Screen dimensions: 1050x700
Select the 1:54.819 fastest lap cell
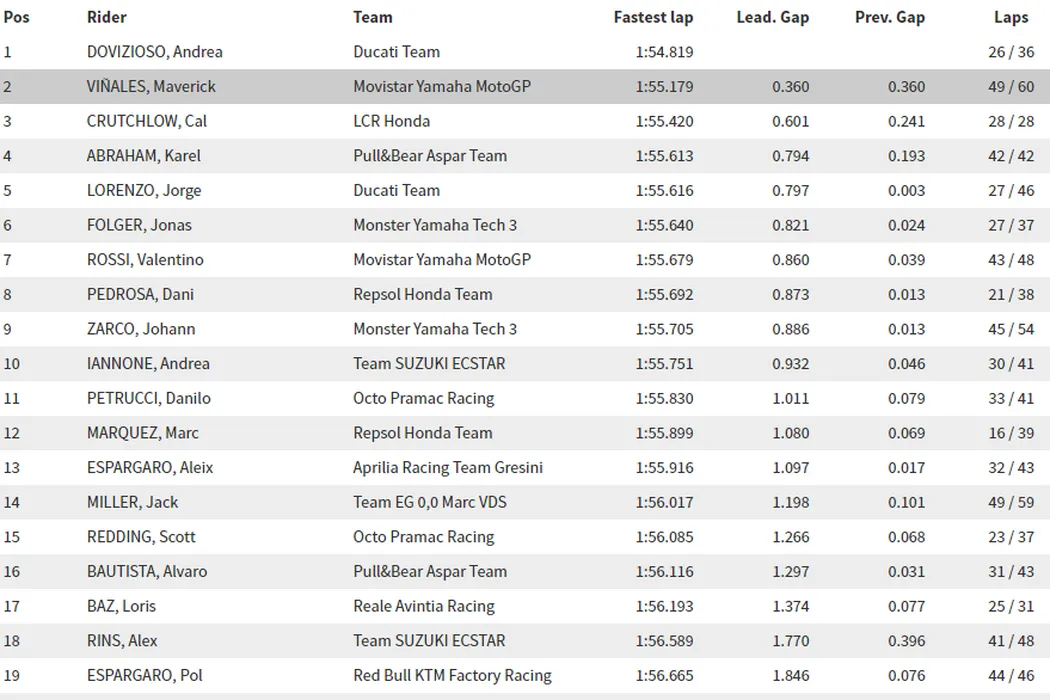point(664,52)
